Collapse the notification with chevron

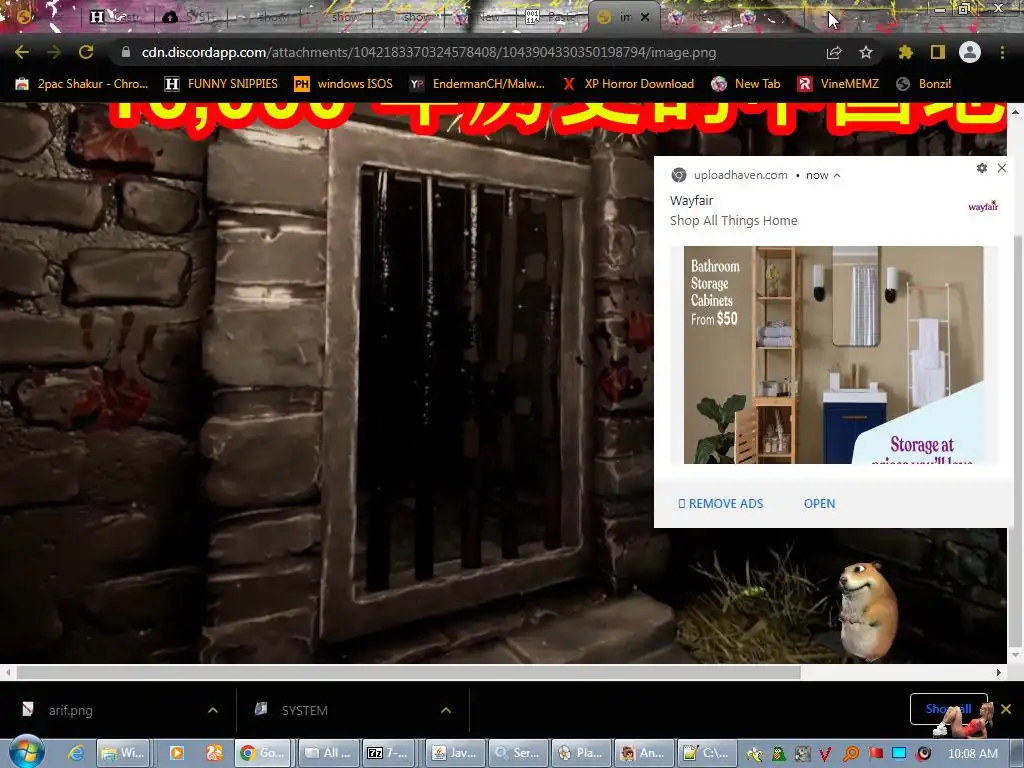pos(837,175)
